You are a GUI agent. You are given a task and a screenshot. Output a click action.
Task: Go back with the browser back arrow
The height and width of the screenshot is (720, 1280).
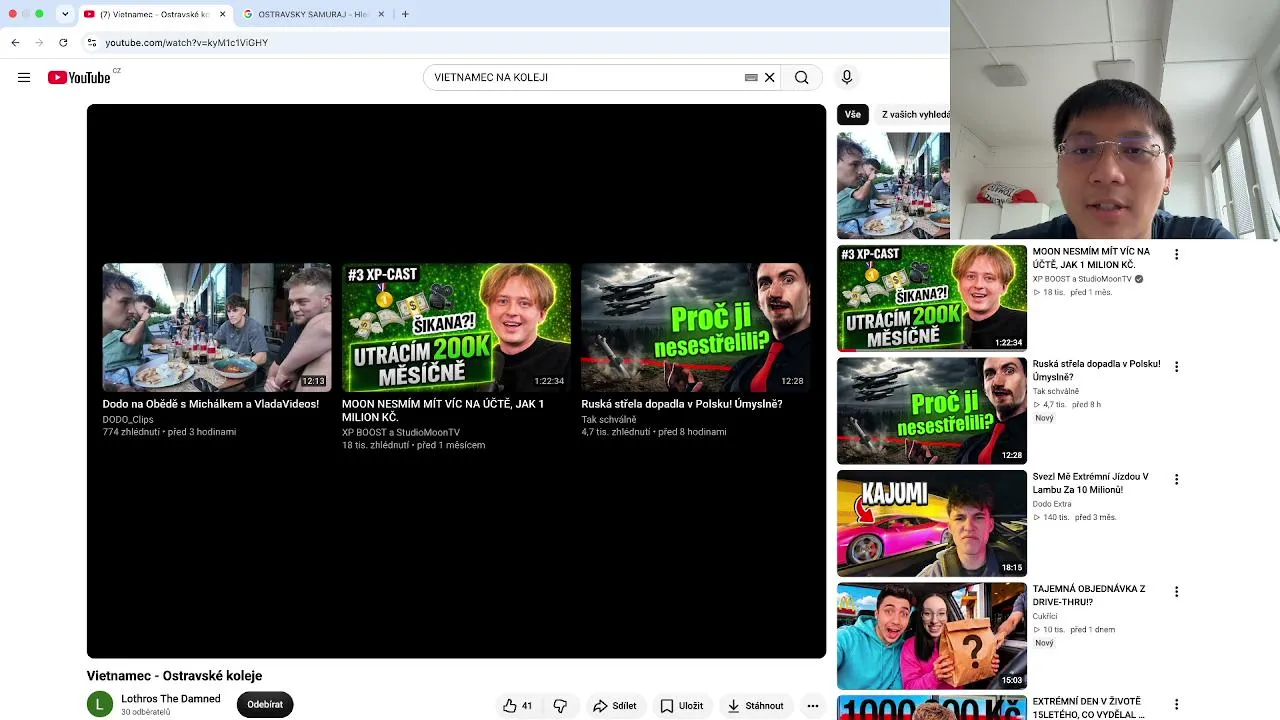[x=15, y=42]
